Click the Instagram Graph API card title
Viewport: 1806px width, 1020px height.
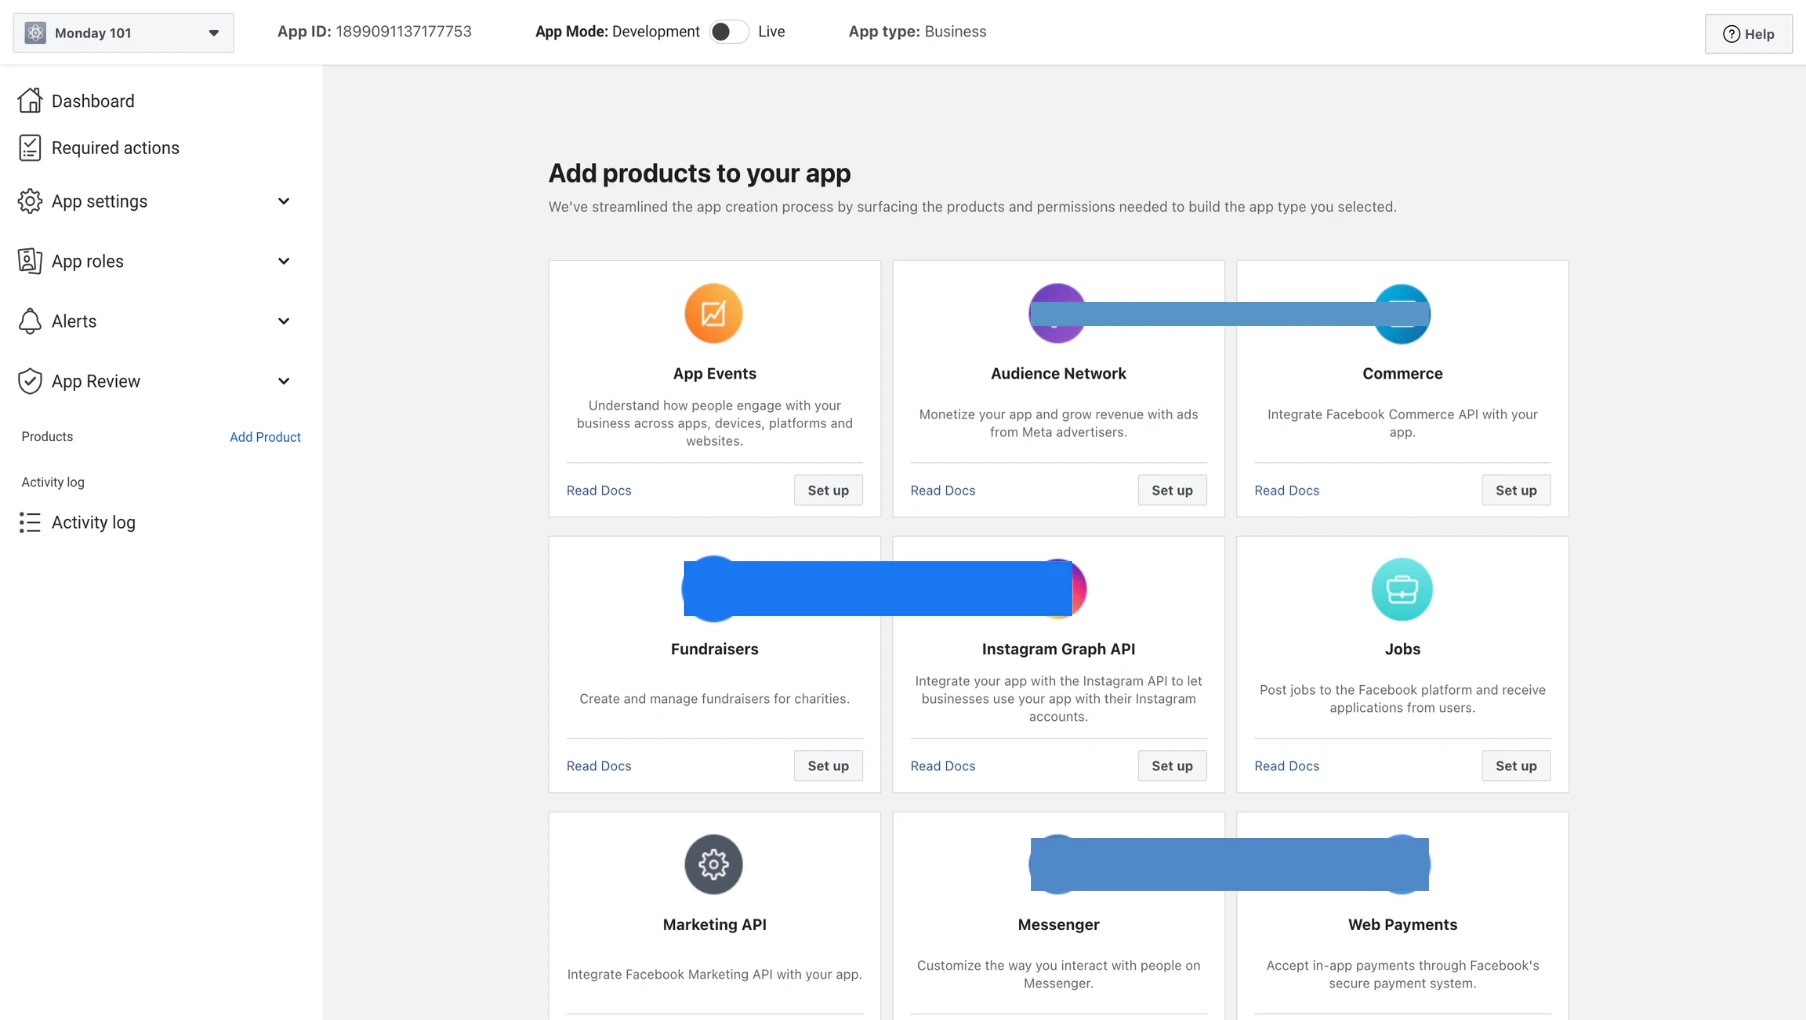[1058, 649]
